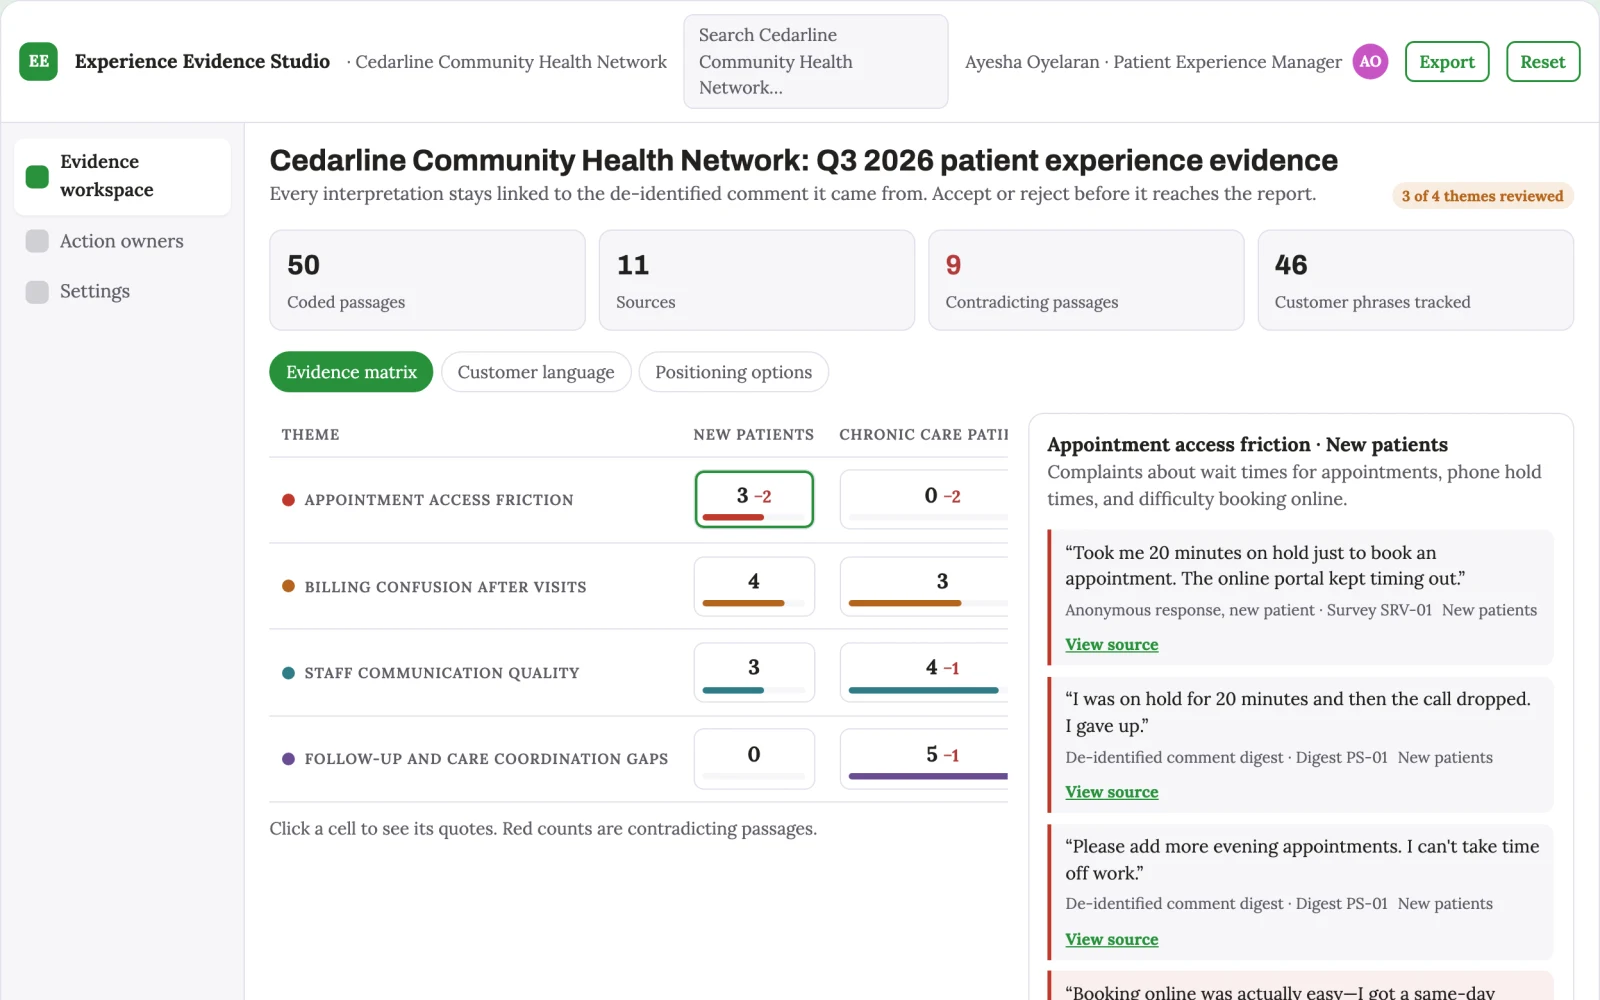The width and height of the screenshot is (1600, 1000).
Task: Click the 46 Customer phrases tracked card
Action: tap(1415, 280)
